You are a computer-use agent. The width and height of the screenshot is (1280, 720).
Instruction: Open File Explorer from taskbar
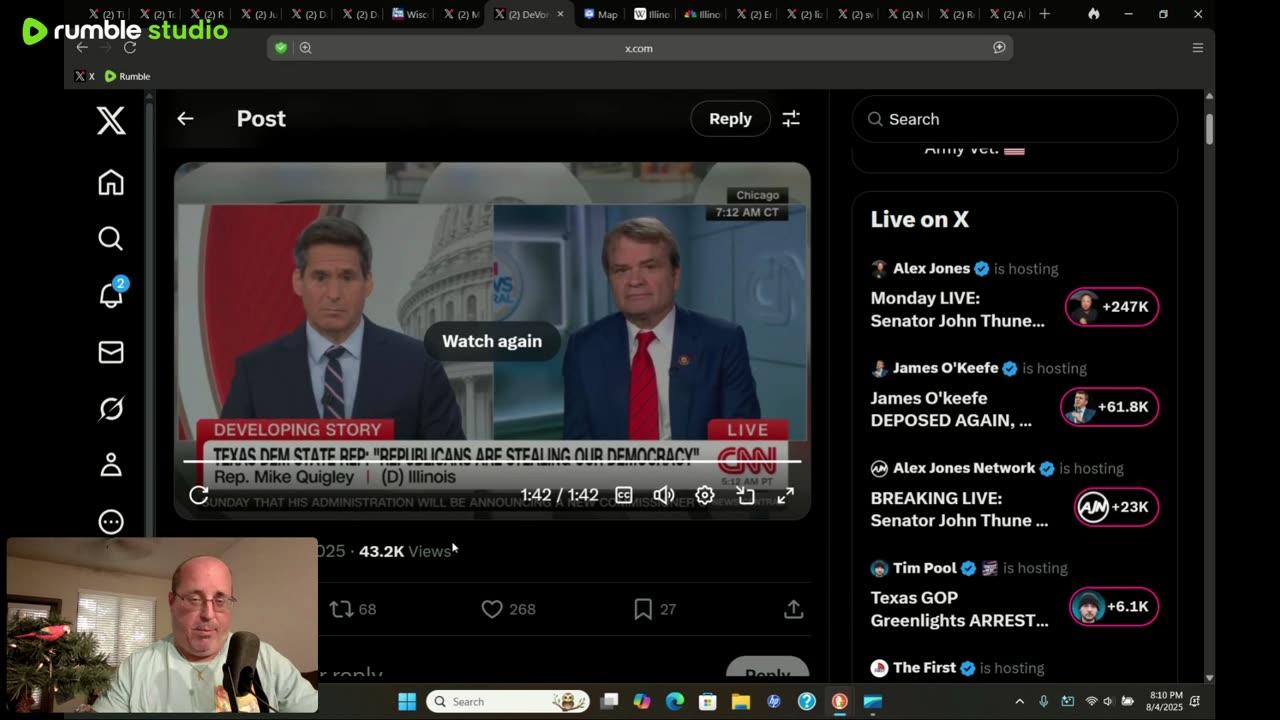click(x=741, y=701)
